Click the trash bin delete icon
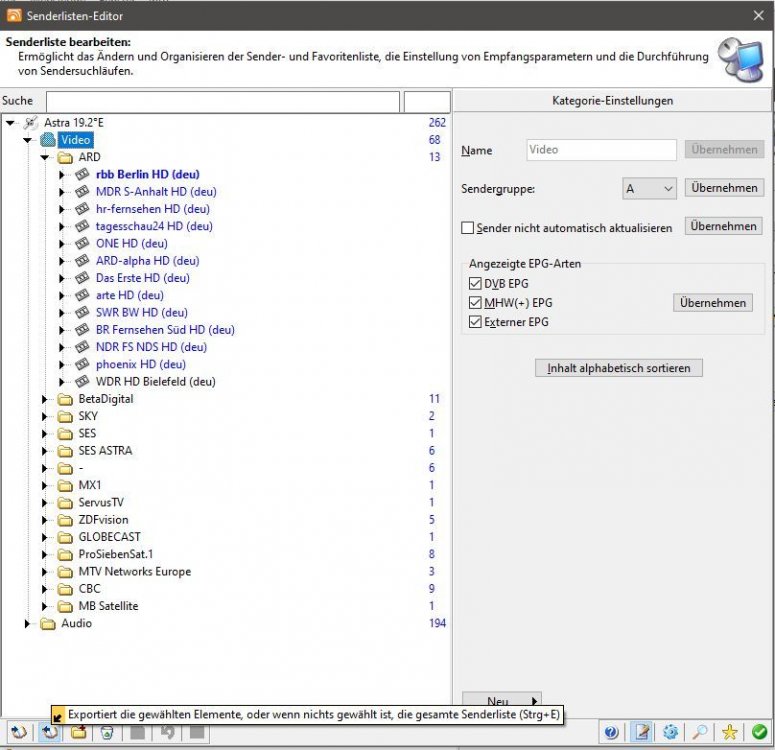Viewport: 775px width, 750px height. pos(106,733)
